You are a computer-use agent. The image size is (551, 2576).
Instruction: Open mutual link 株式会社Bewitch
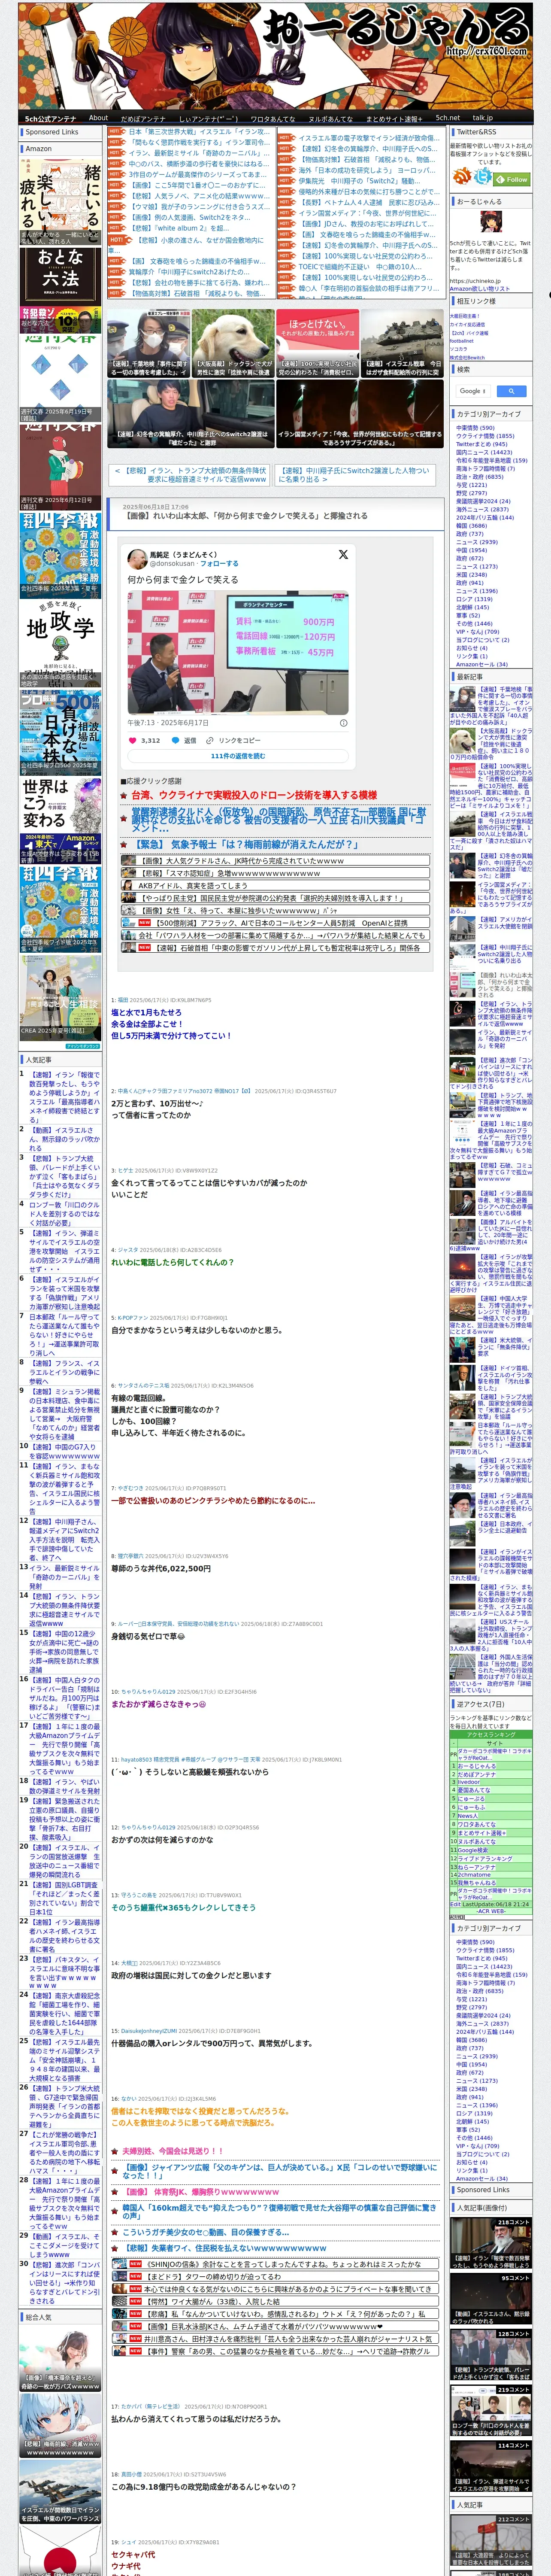coord(466,357)
